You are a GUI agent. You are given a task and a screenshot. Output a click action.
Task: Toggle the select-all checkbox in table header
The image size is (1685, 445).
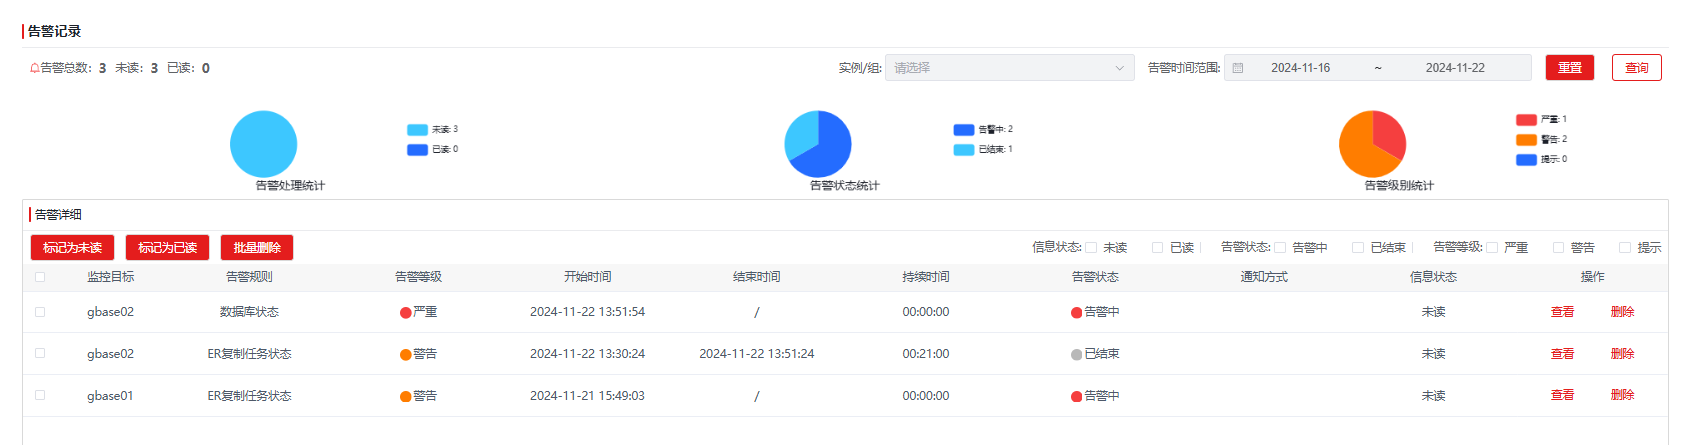[40, 277]
